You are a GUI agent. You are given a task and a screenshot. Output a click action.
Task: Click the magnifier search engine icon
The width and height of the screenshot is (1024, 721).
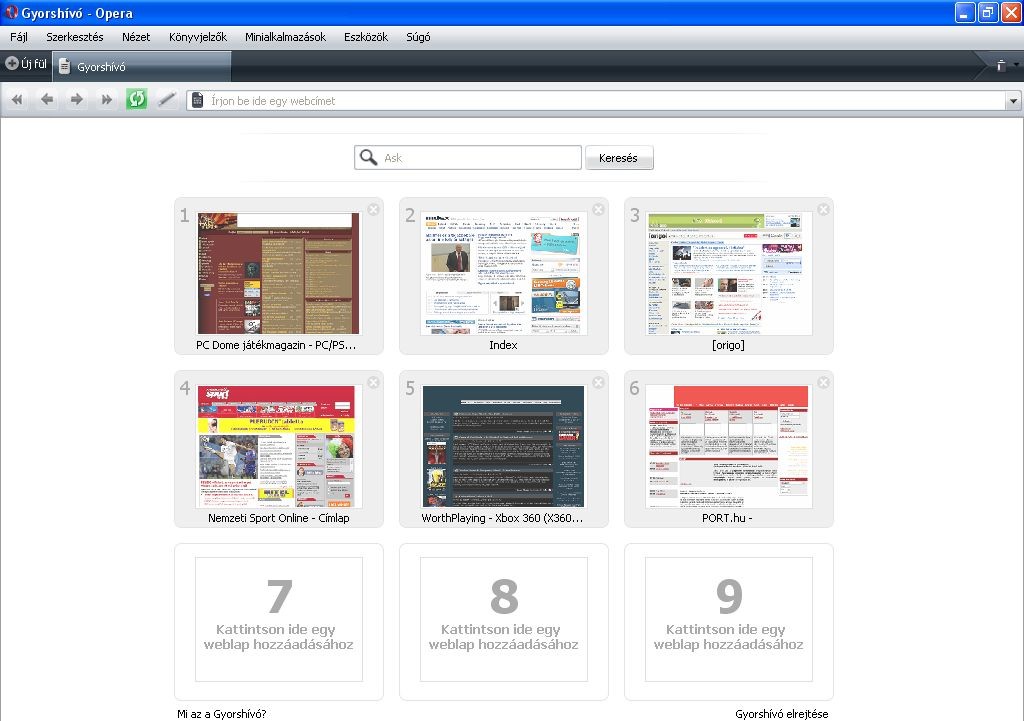[x=368, y=157]
